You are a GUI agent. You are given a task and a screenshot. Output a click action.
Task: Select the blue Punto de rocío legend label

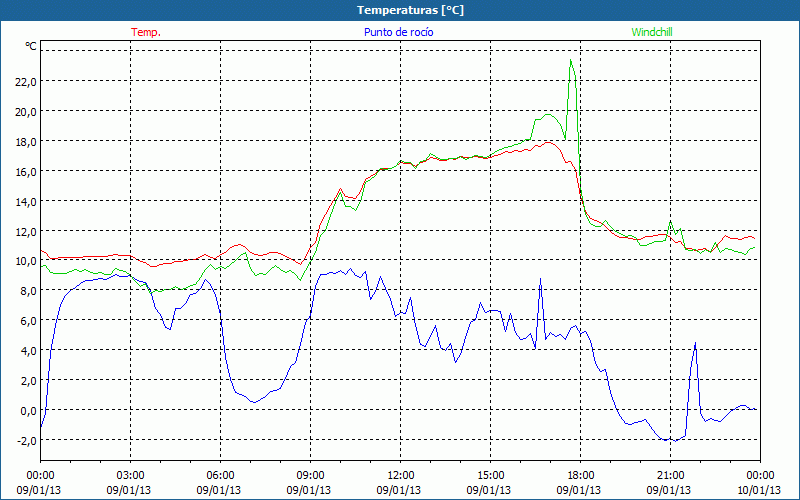pos(398,32)
